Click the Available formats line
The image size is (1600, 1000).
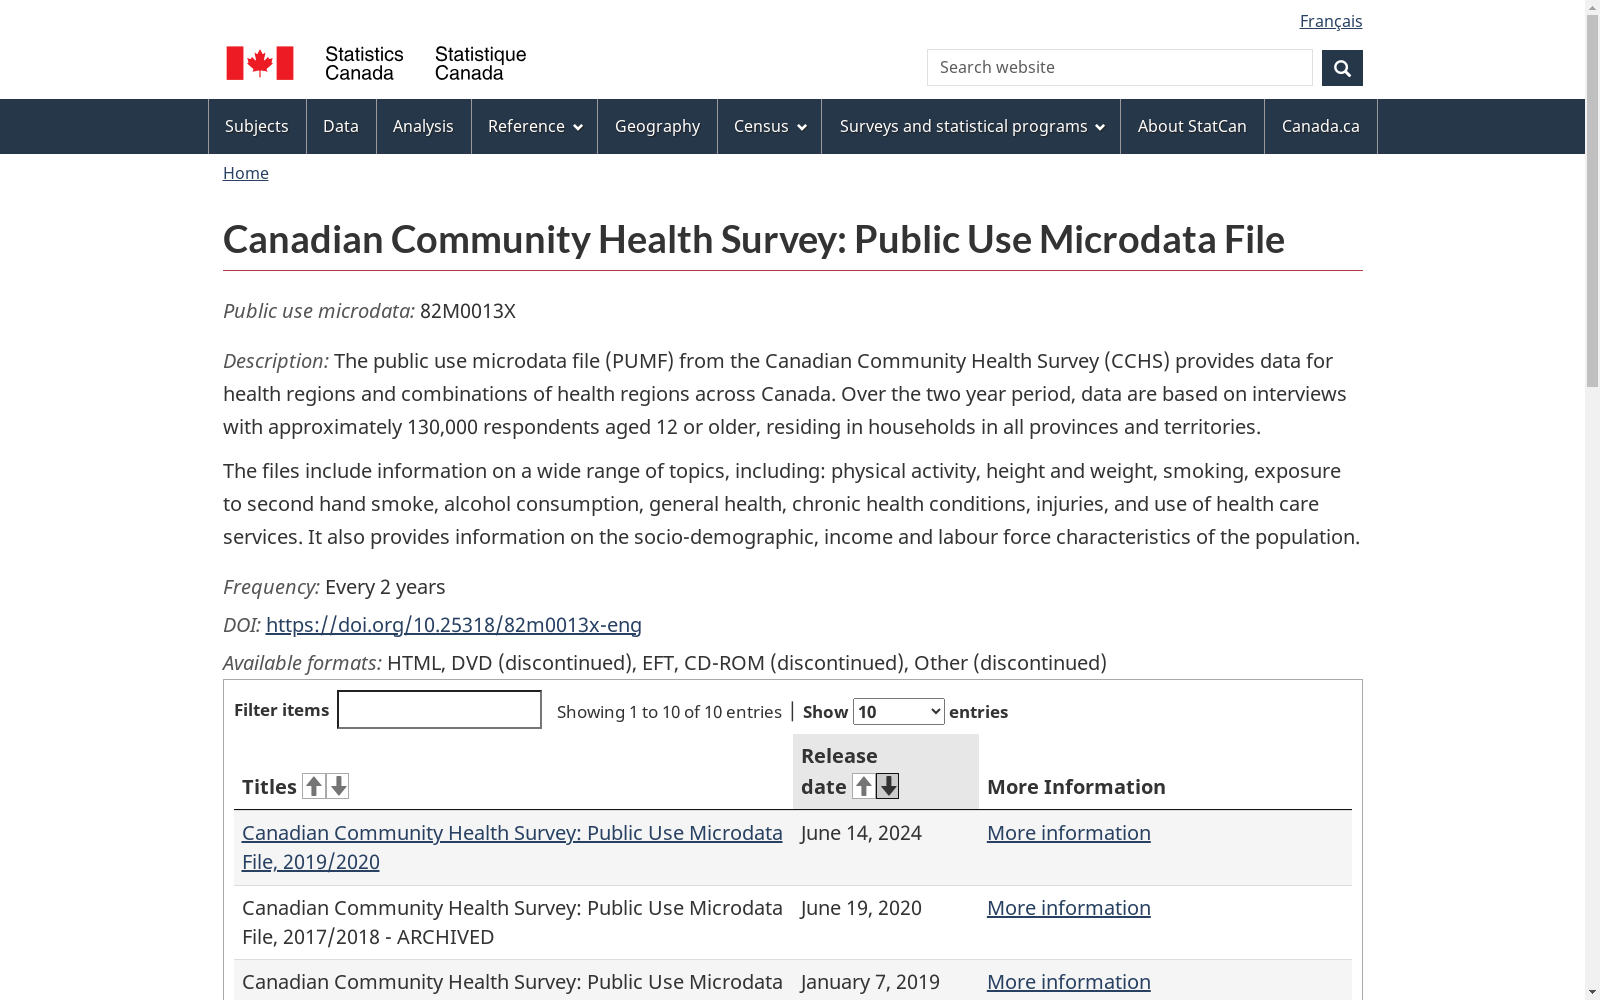click(665, 663)
